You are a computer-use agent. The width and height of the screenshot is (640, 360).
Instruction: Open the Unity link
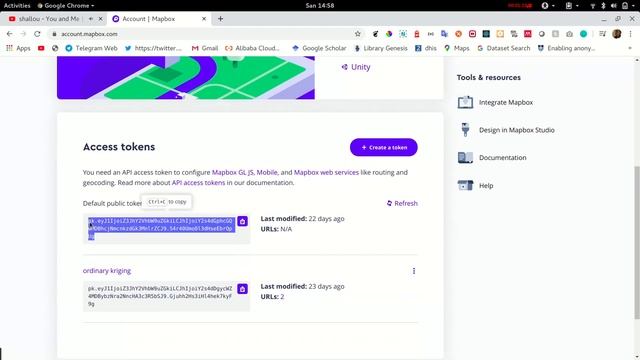coord(356,67)
